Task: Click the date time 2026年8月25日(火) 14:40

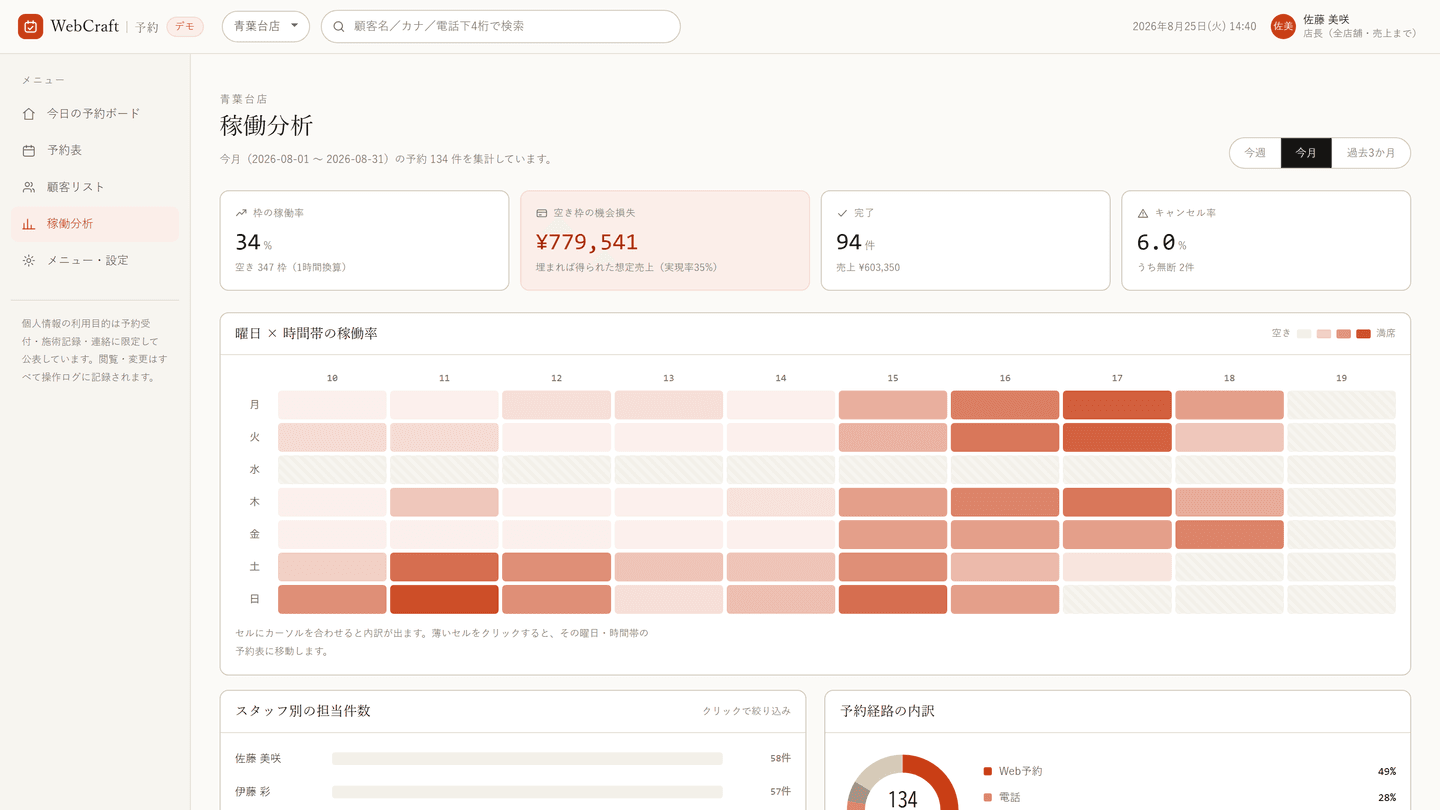Action: pyautogui.click(x=1194, y=27)
